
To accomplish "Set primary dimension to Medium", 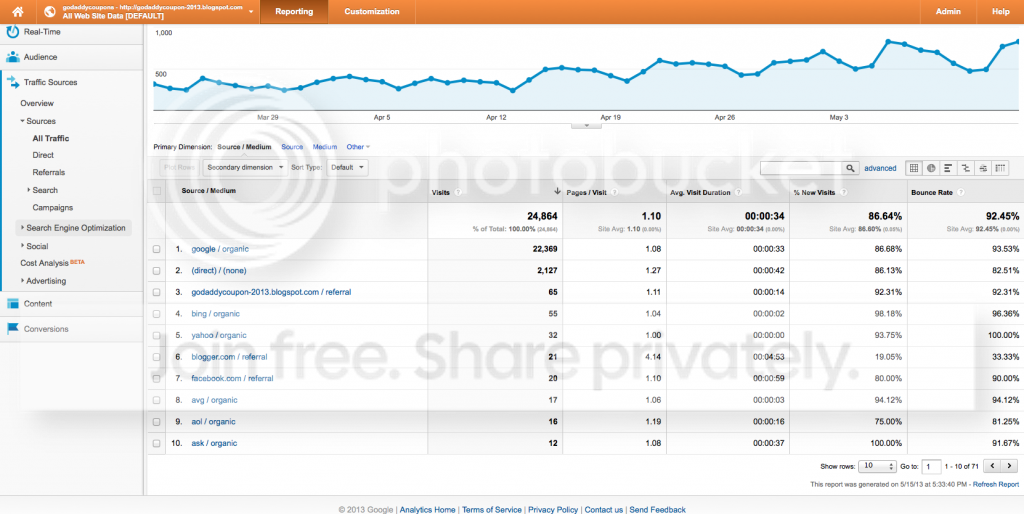I will click(325, 147).
